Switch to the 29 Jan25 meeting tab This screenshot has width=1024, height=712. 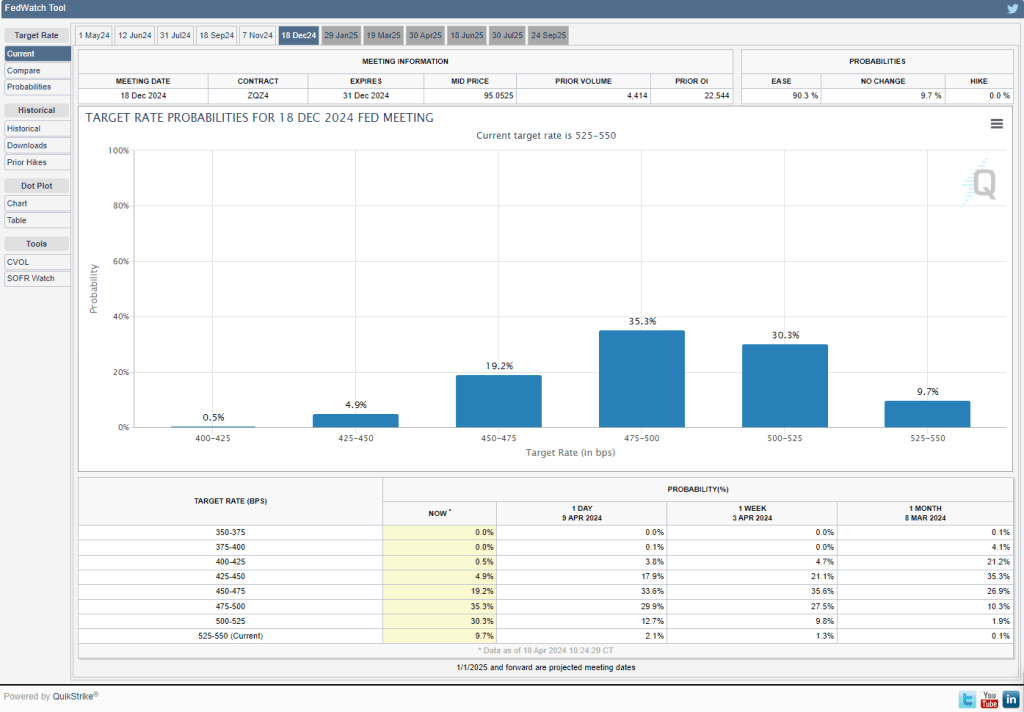(x=340, y=35)
